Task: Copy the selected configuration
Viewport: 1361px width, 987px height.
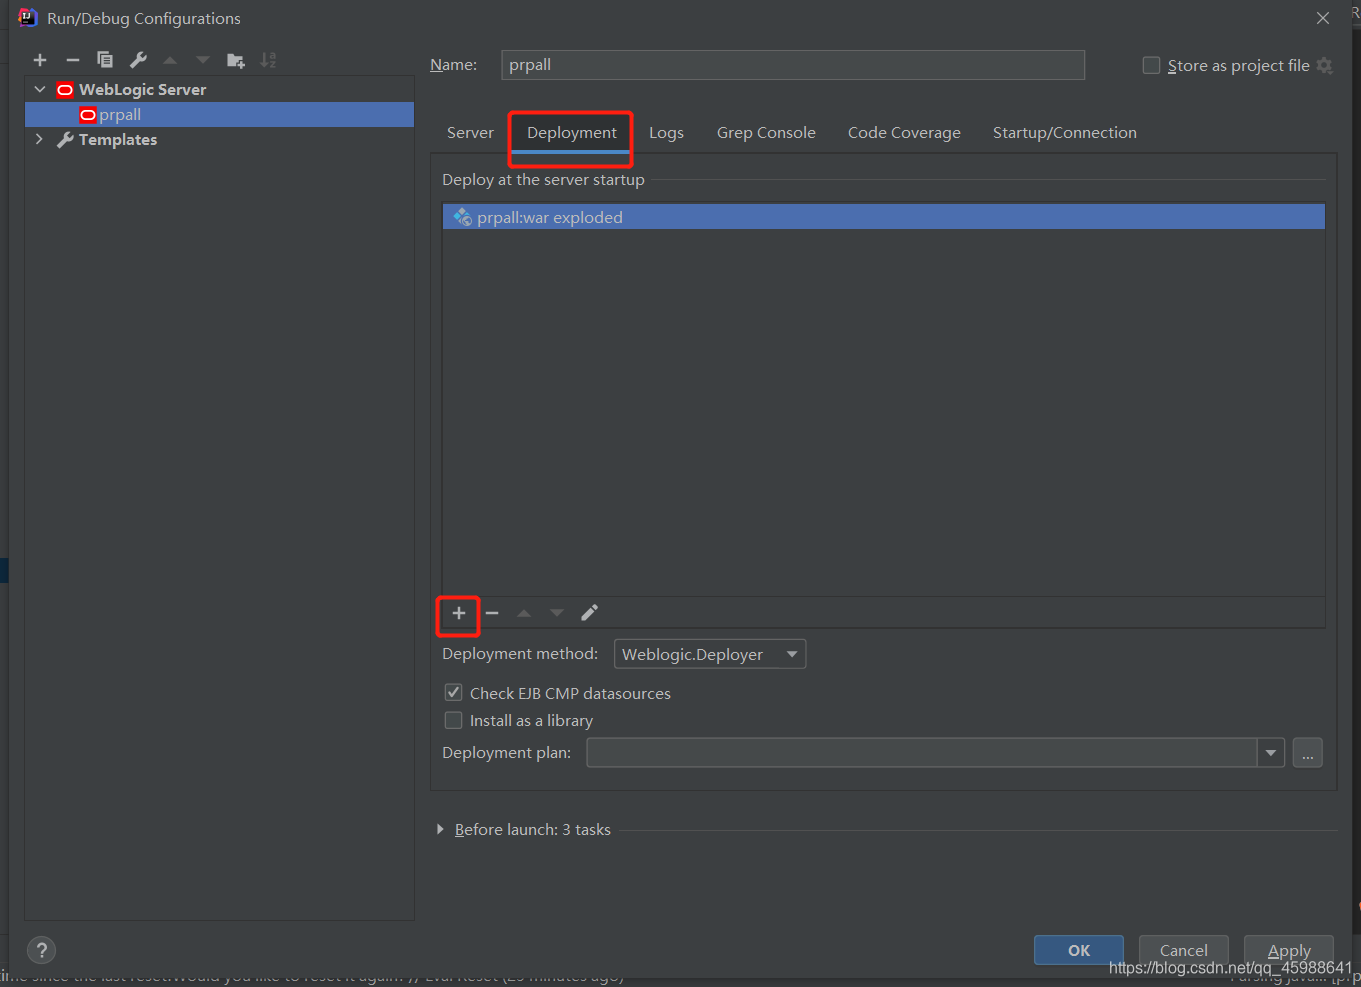Action: [x=105, y=60]
